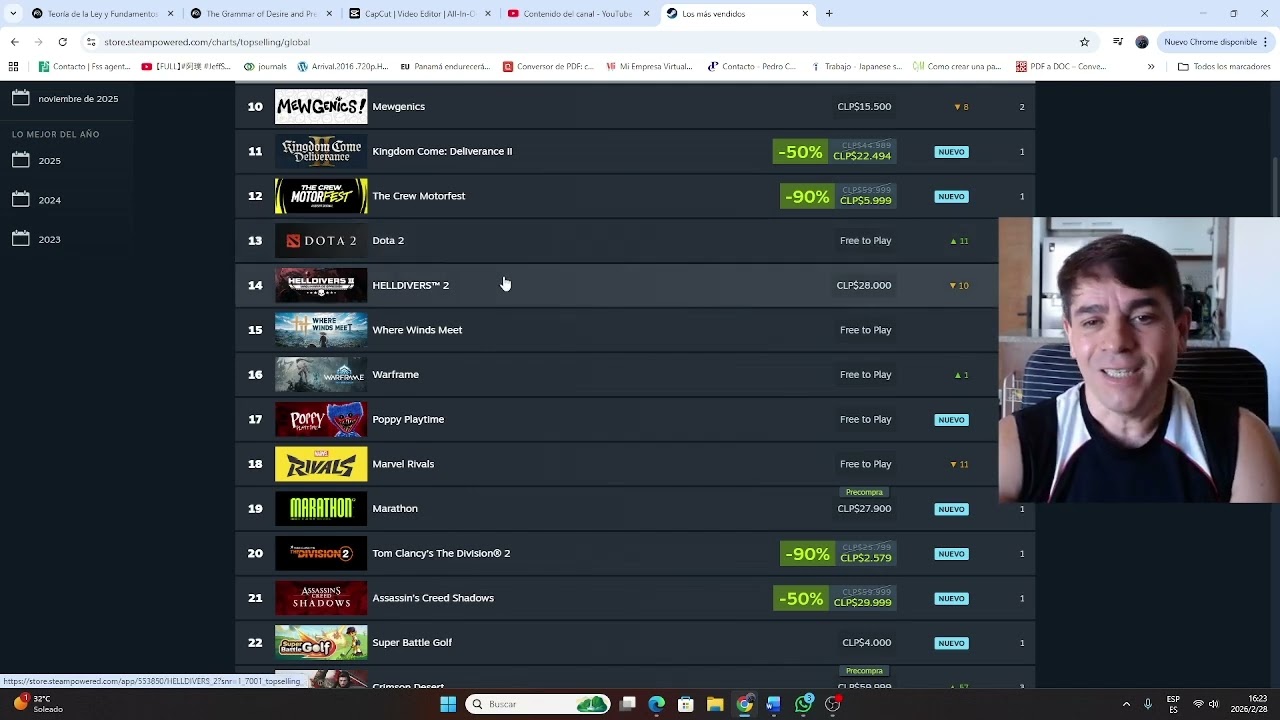This screenshot has width=1280, height=720.
Task: Click Assassin's Creed Shadows capsule image
Action: pyautogui.click(x=321, y=598)
